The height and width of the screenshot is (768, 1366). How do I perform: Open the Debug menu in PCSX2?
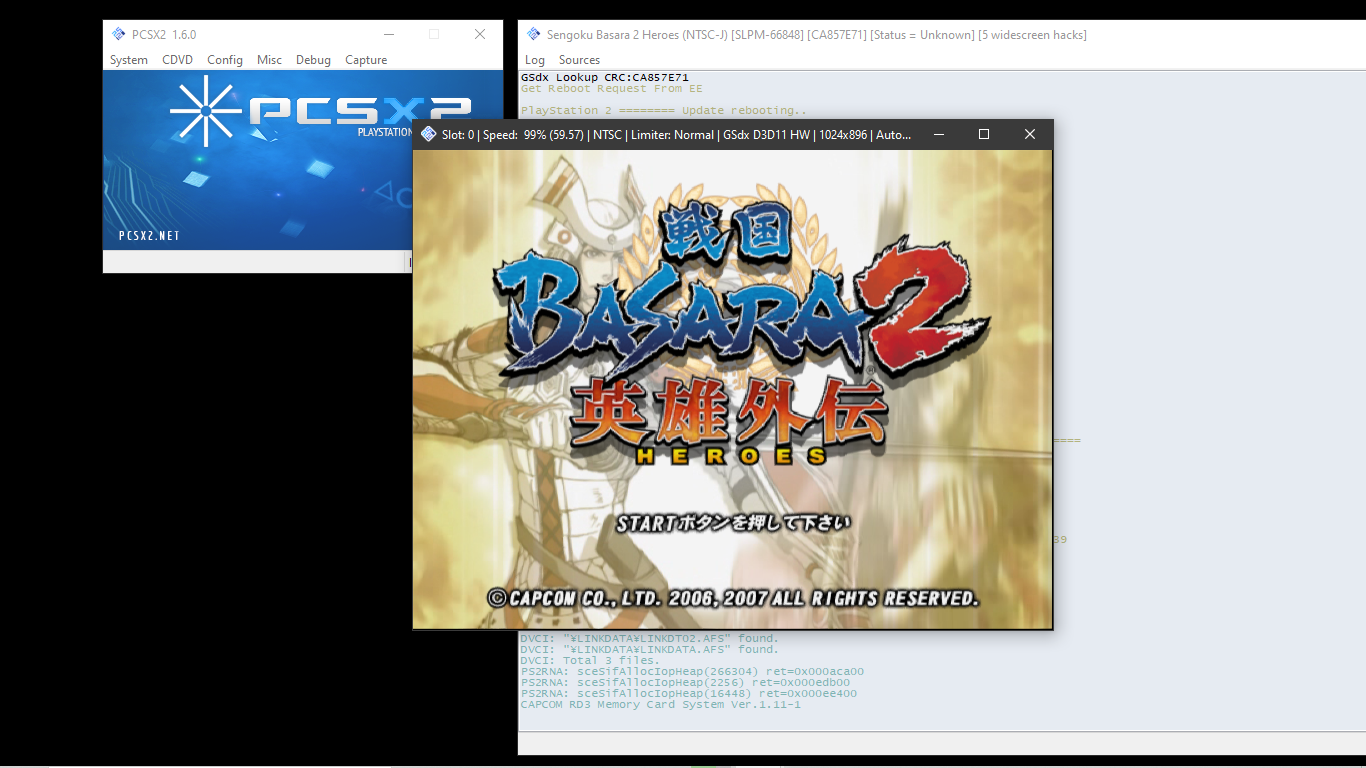(313, 60)
